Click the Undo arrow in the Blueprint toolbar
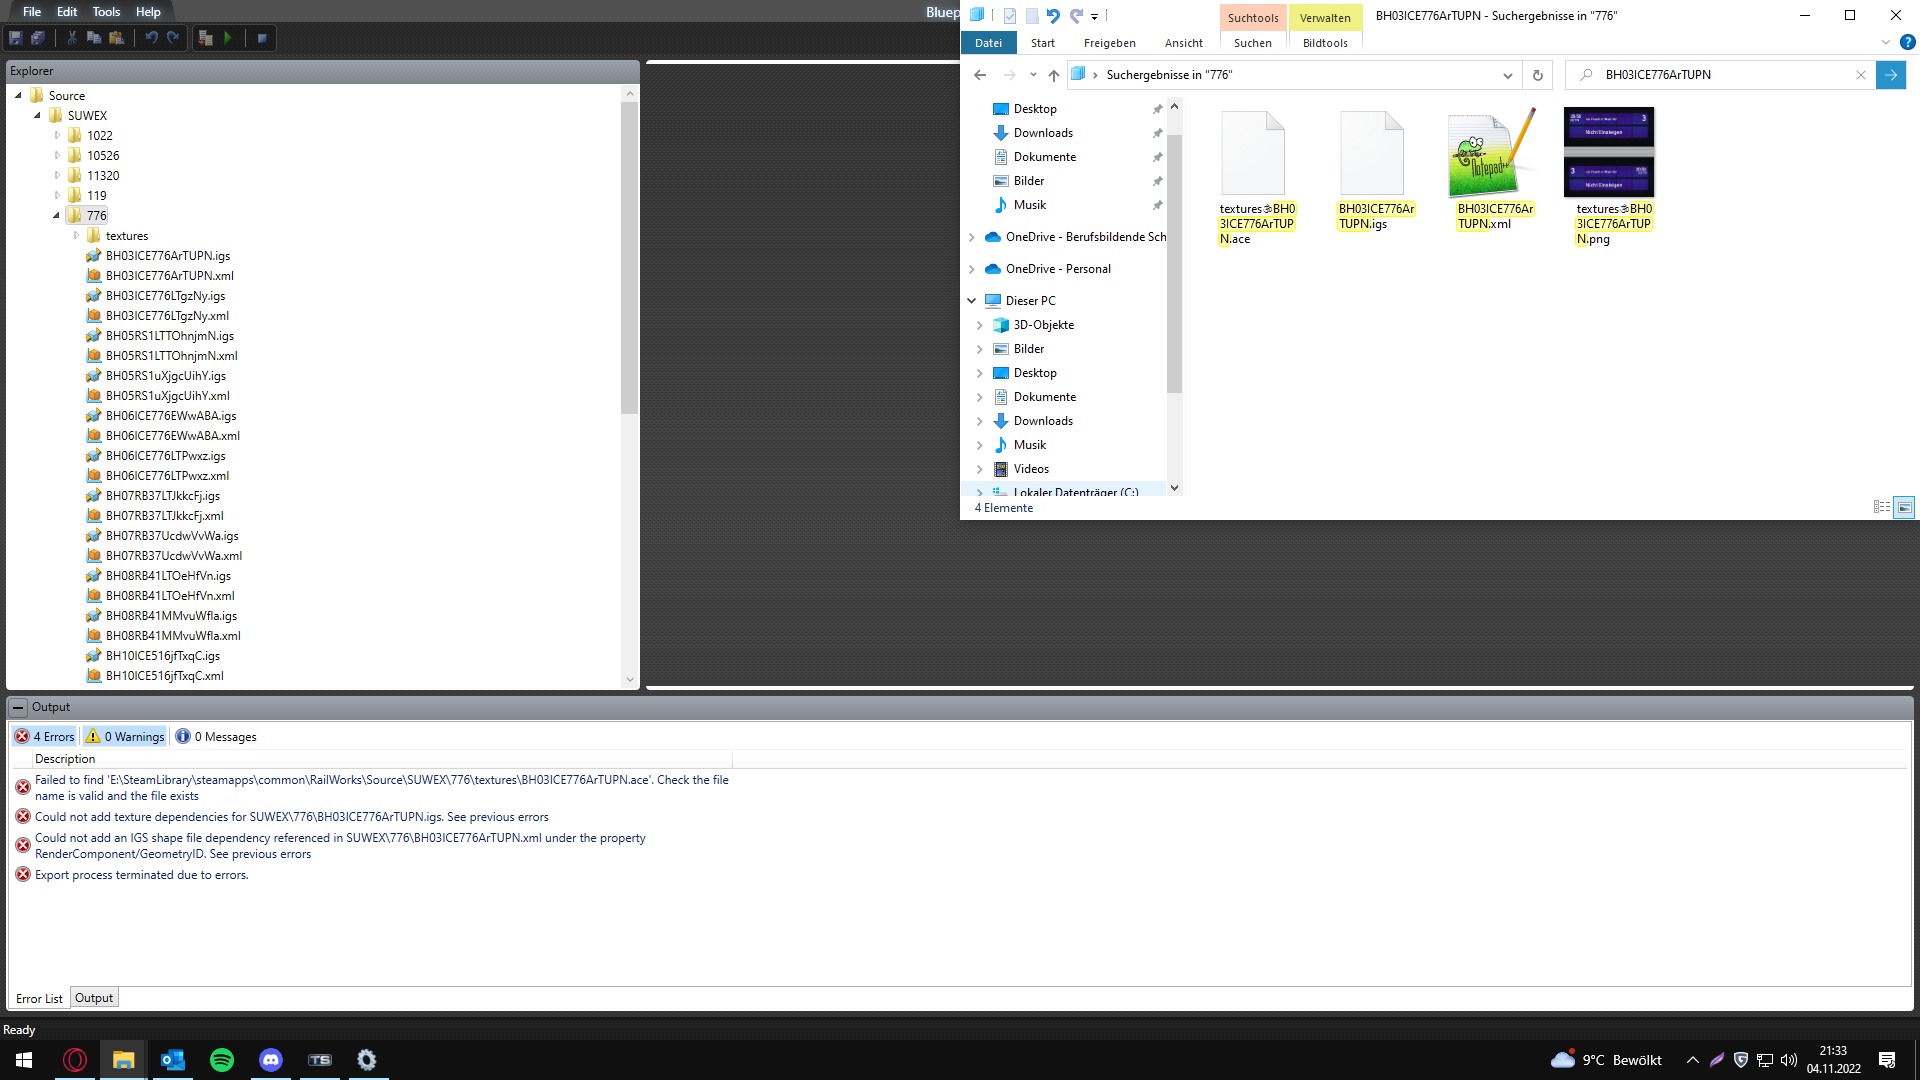Screen dimensions: 1920x1080 [151, 38]
